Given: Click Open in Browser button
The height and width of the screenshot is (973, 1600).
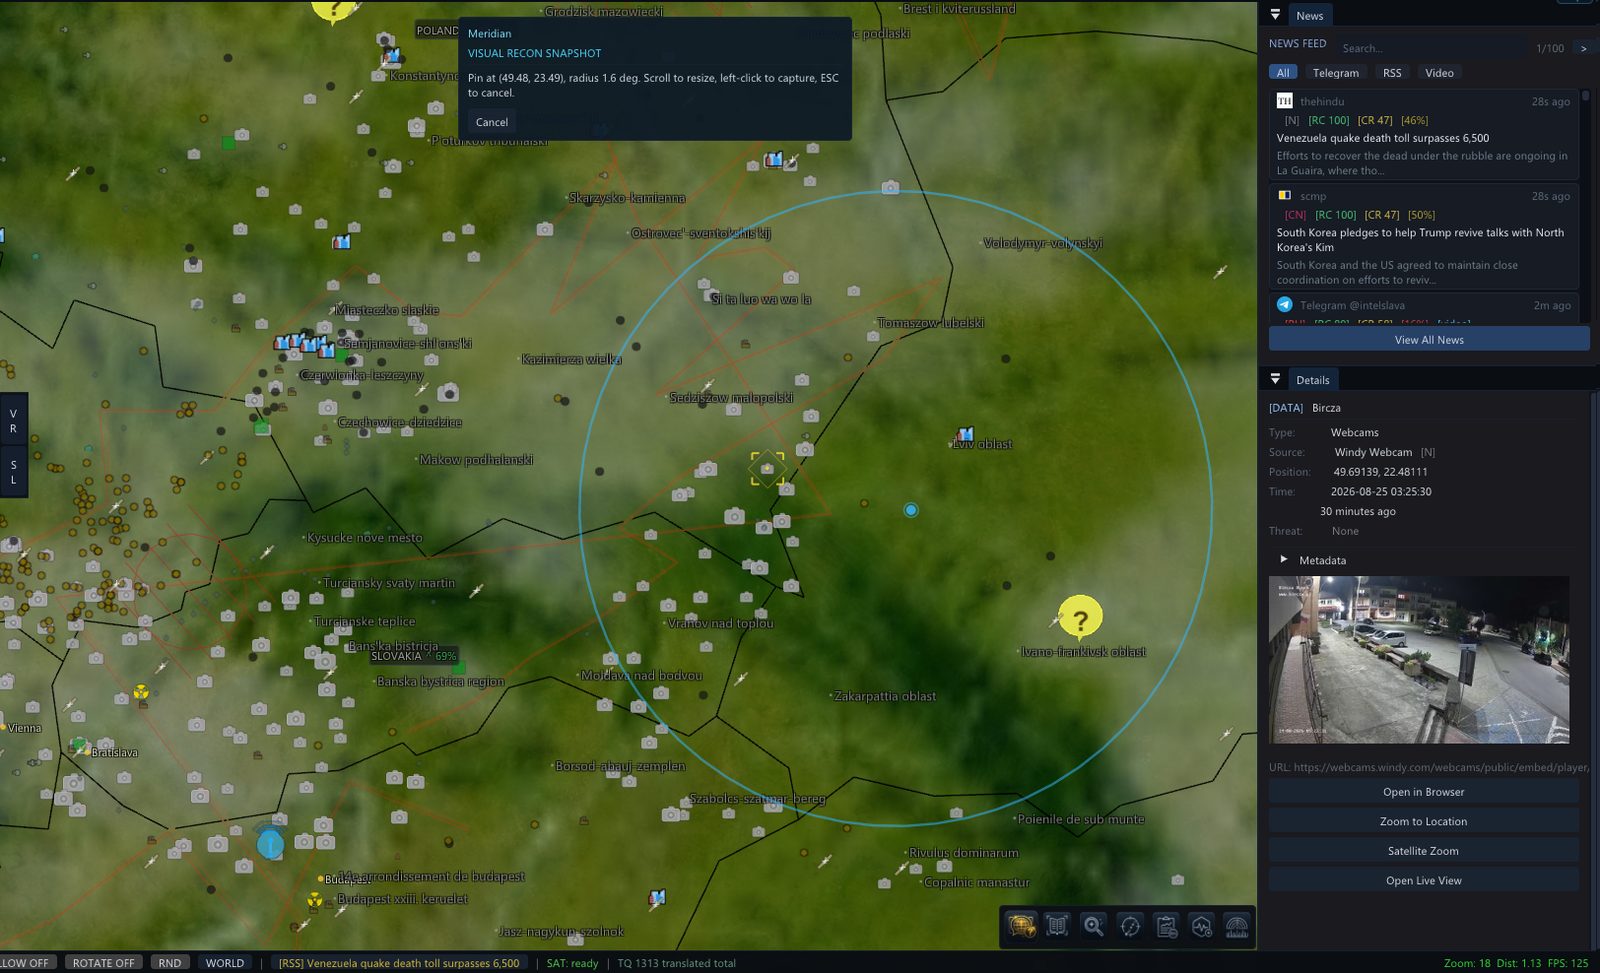Looking at the screenshot, I should click(x=1423, y=792).
